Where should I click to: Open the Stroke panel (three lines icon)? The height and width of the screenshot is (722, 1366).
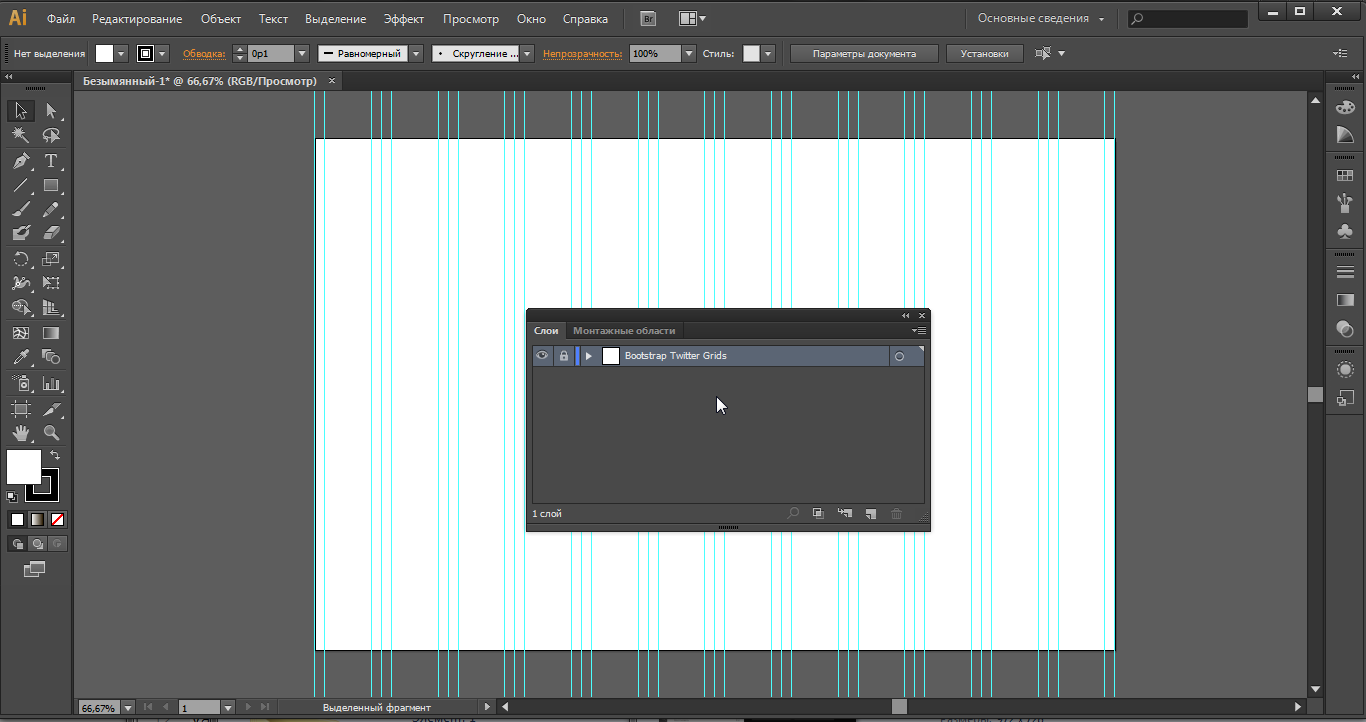(x=1345, y=272)
